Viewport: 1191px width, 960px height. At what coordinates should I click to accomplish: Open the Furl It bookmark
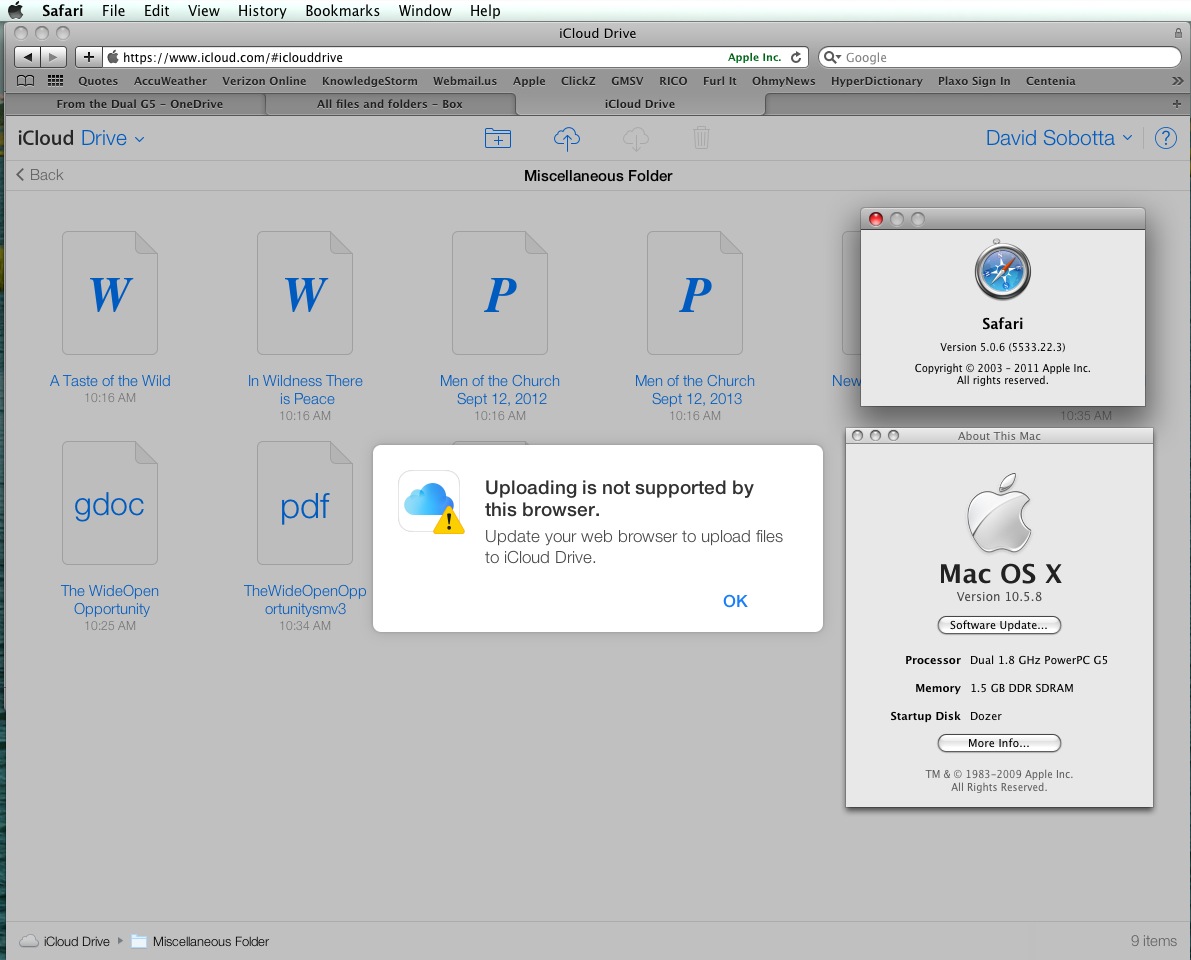(x=719, y=81)
